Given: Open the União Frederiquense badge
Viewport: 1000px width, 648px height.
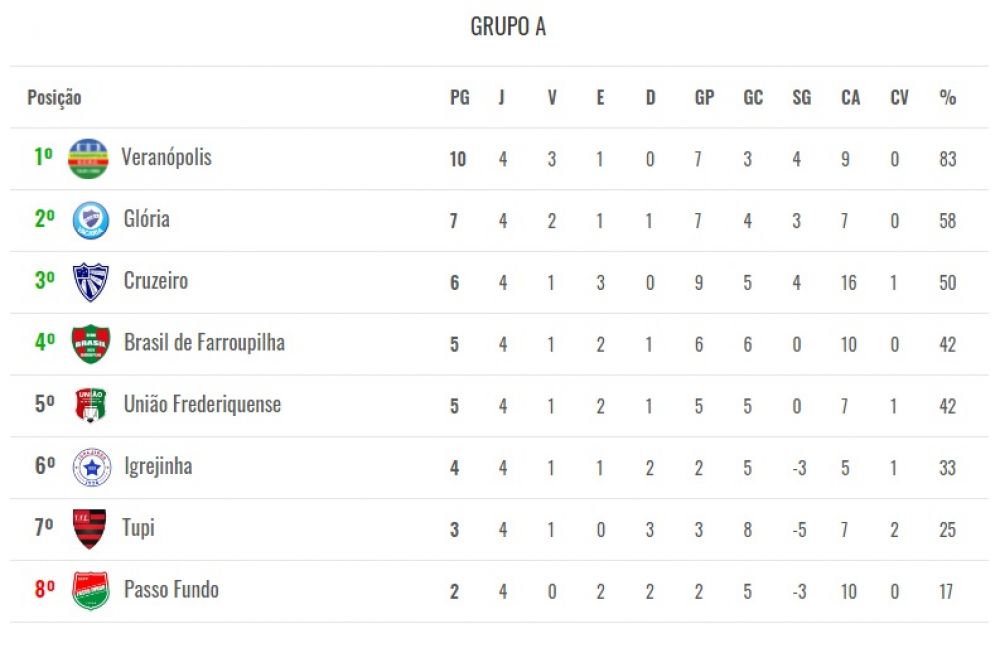Looking at the screenshot, I should [91, 406].
